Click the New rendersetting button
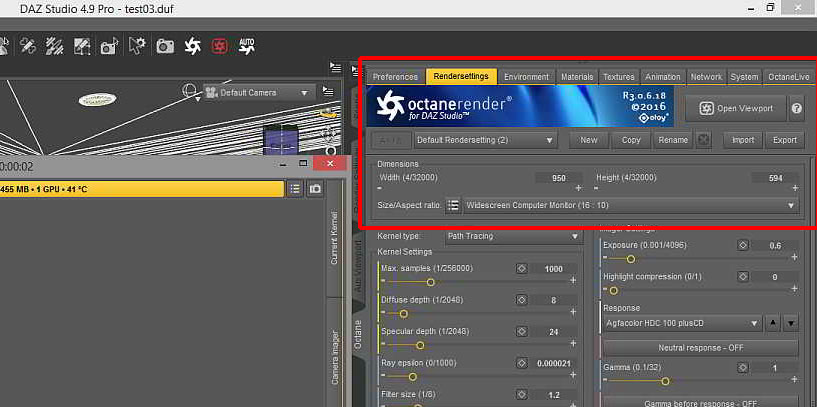Image resolution: width=817 pixels, height=407 pixels. 589,140
